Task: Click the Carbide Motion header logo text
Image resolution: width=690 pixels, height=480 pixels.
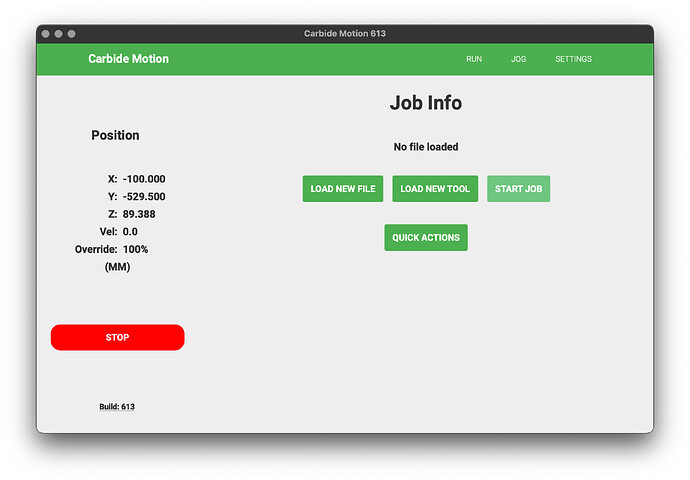Action: coord(128,59)
